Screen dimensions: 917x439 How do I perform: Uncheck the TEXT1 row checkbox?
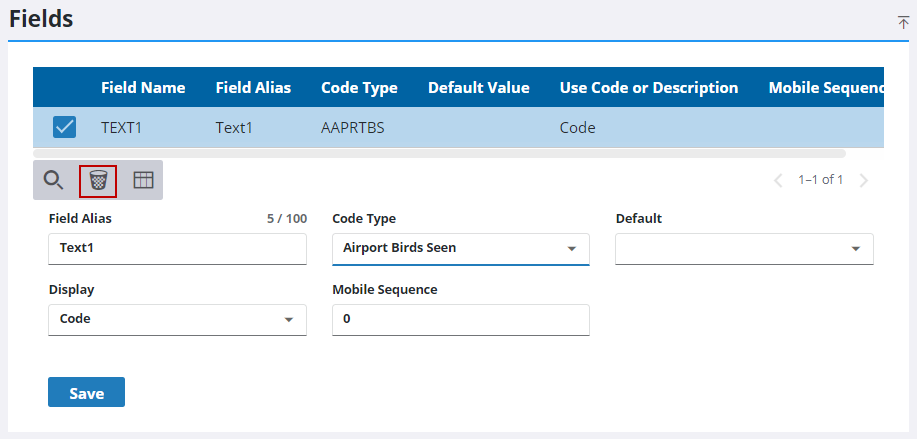point(64,127)
